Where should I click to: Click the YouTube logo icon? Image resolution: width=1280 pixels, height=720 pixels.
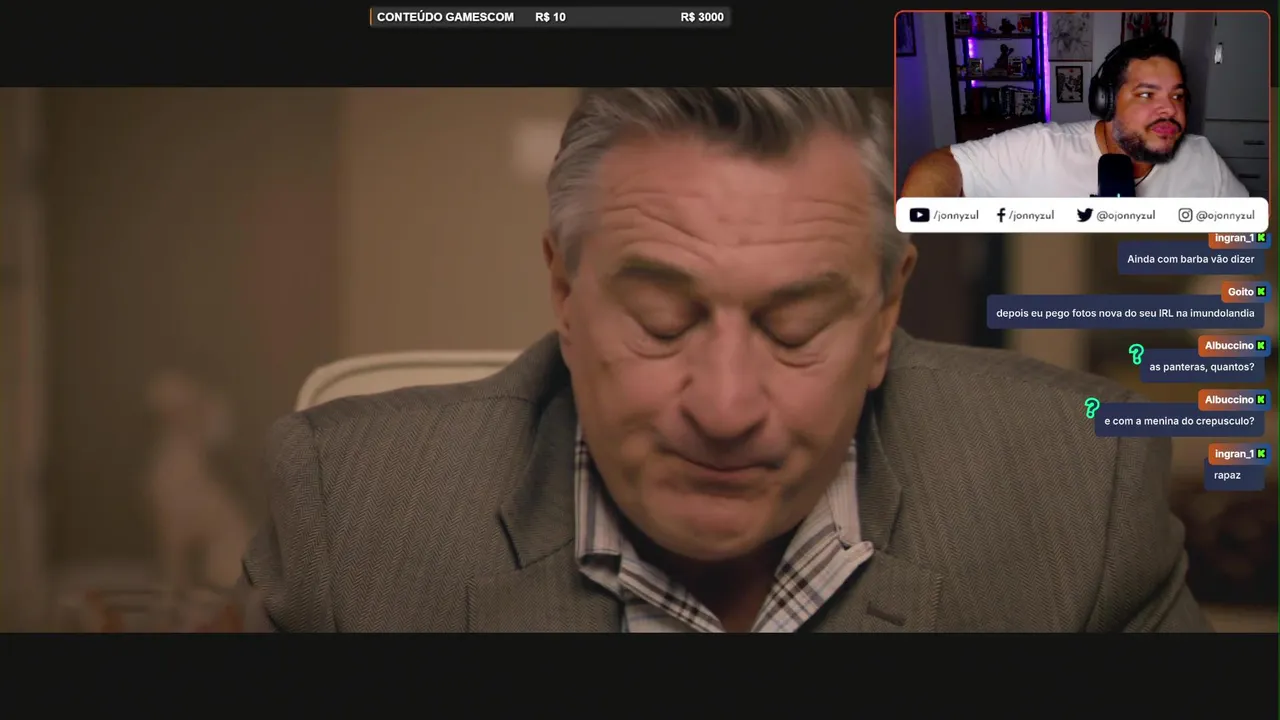919,215
